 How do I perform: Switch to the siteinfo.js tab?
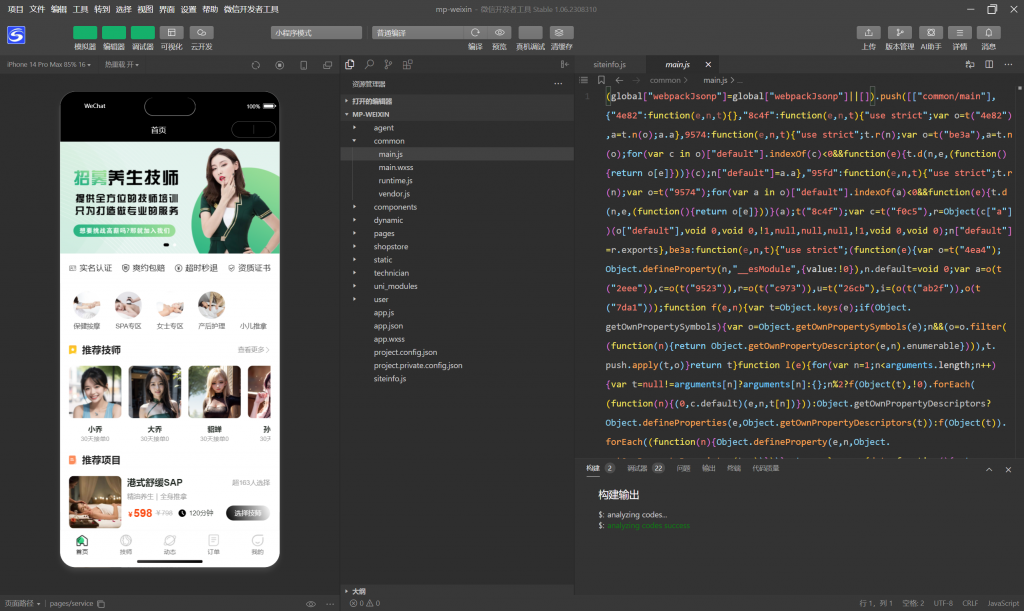(x=609, y=64)
